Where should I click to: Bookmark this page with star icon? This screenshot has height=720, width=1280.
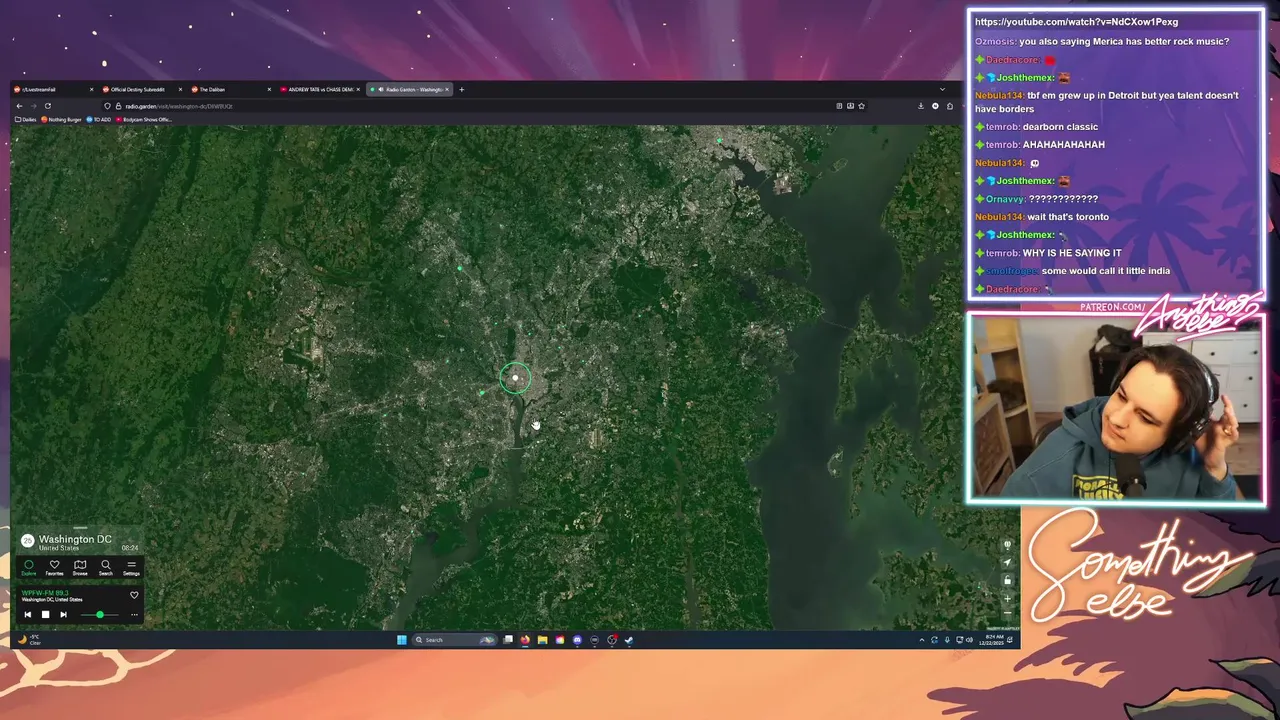pyautogui.click(x=861, y=106)
